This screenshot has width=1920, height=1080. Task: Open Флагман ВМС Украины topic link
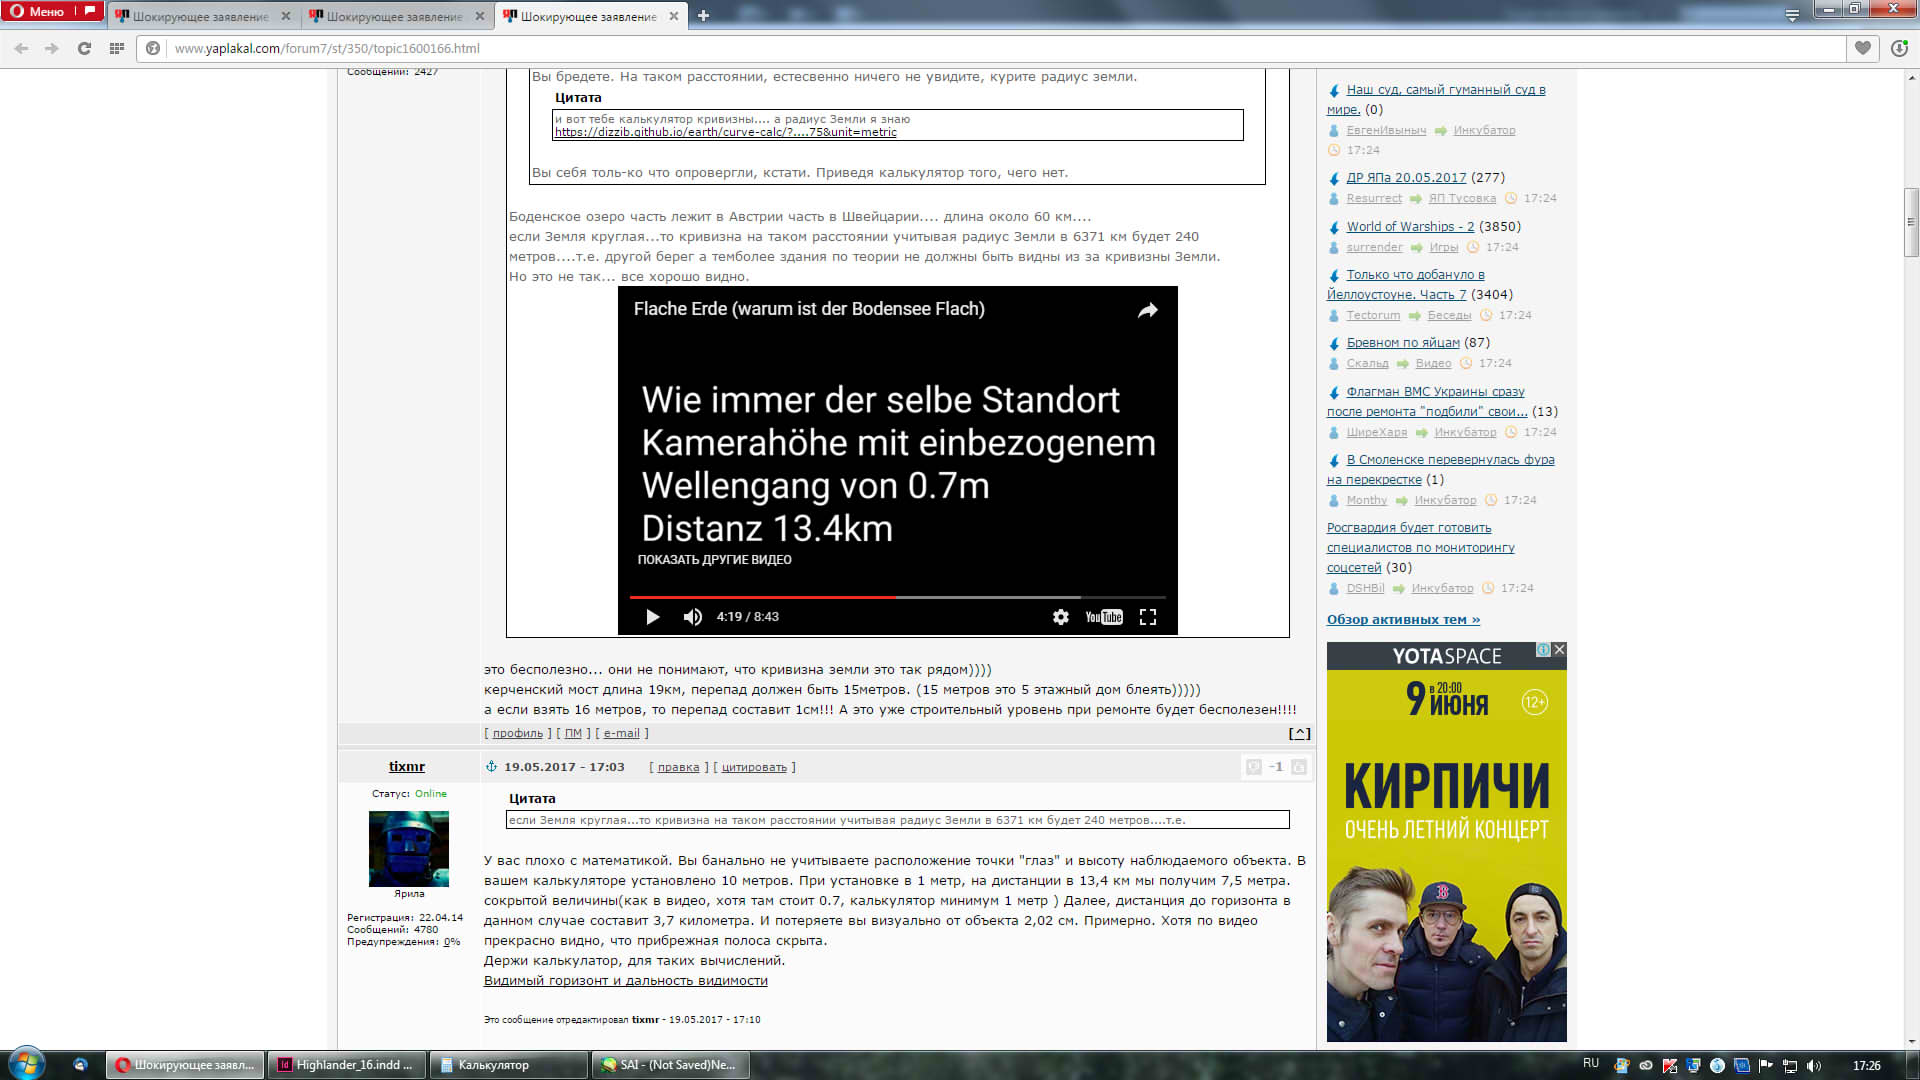[x=1427, y=402]
